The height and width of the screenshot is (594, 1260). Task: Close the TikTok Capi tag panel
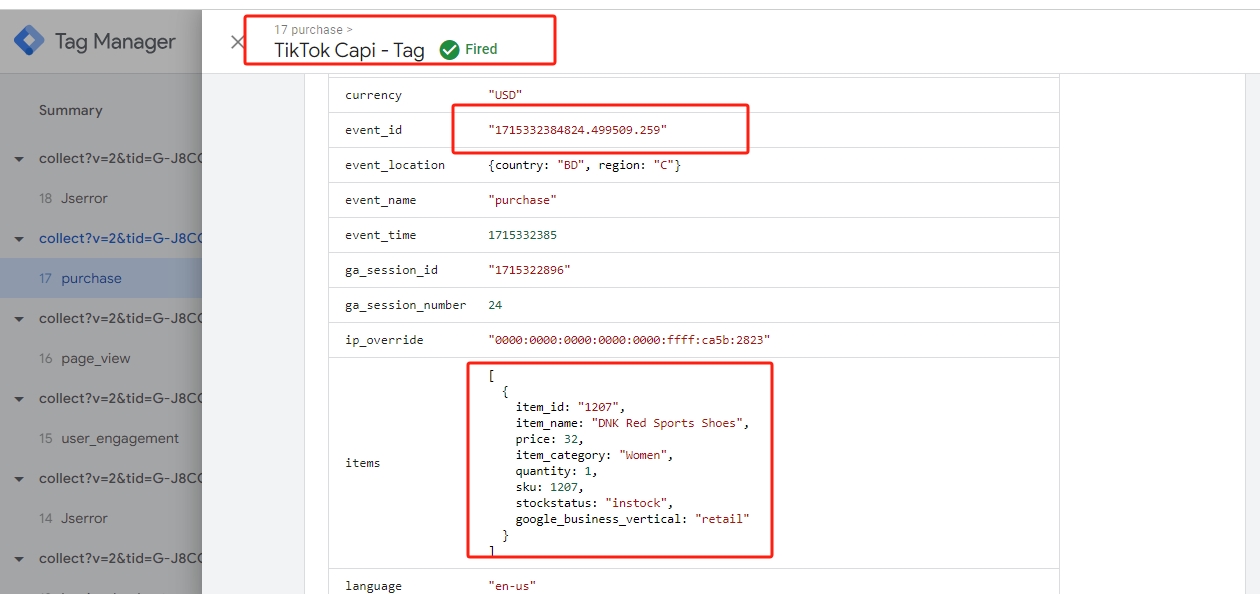coord(237,42)
